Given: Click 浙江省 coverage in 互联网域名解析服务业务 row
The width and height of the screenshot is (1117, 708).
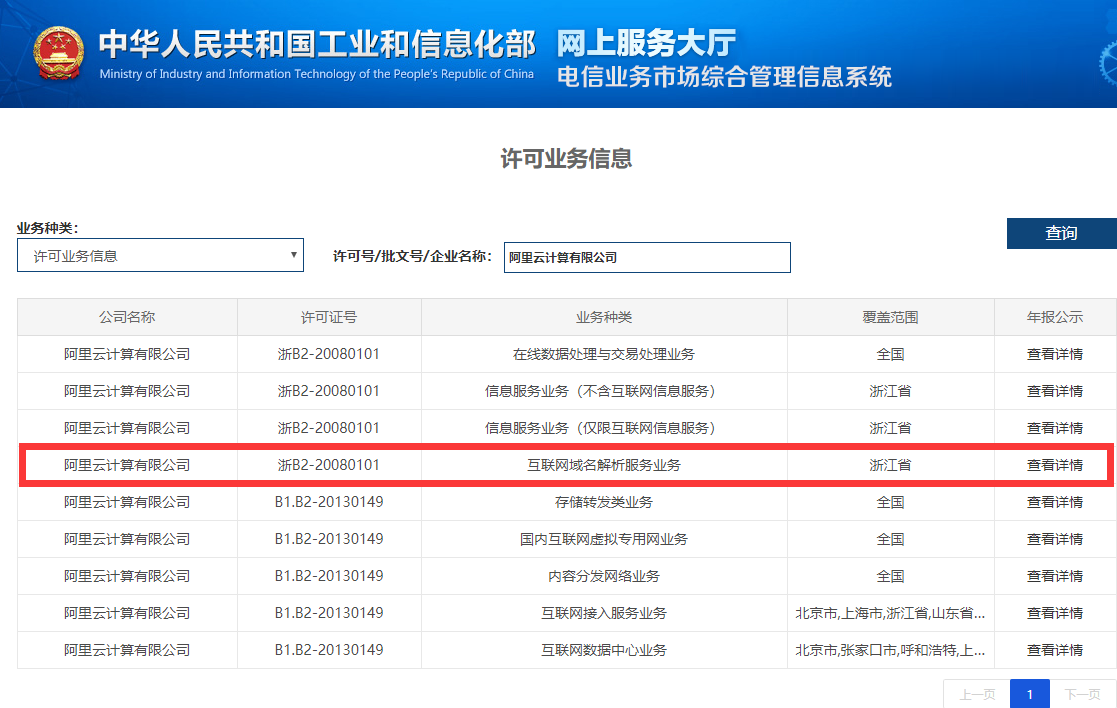Looking at the screenshot, I should coord(890,465).
